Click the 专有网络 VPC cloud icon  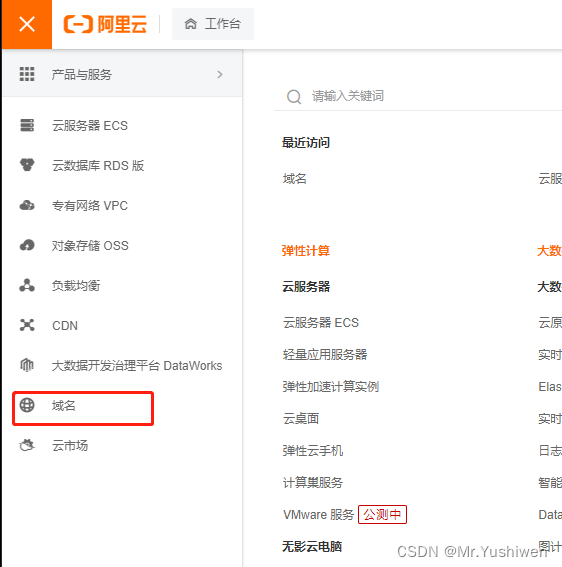pyautogui.click(x=27, y=205)
